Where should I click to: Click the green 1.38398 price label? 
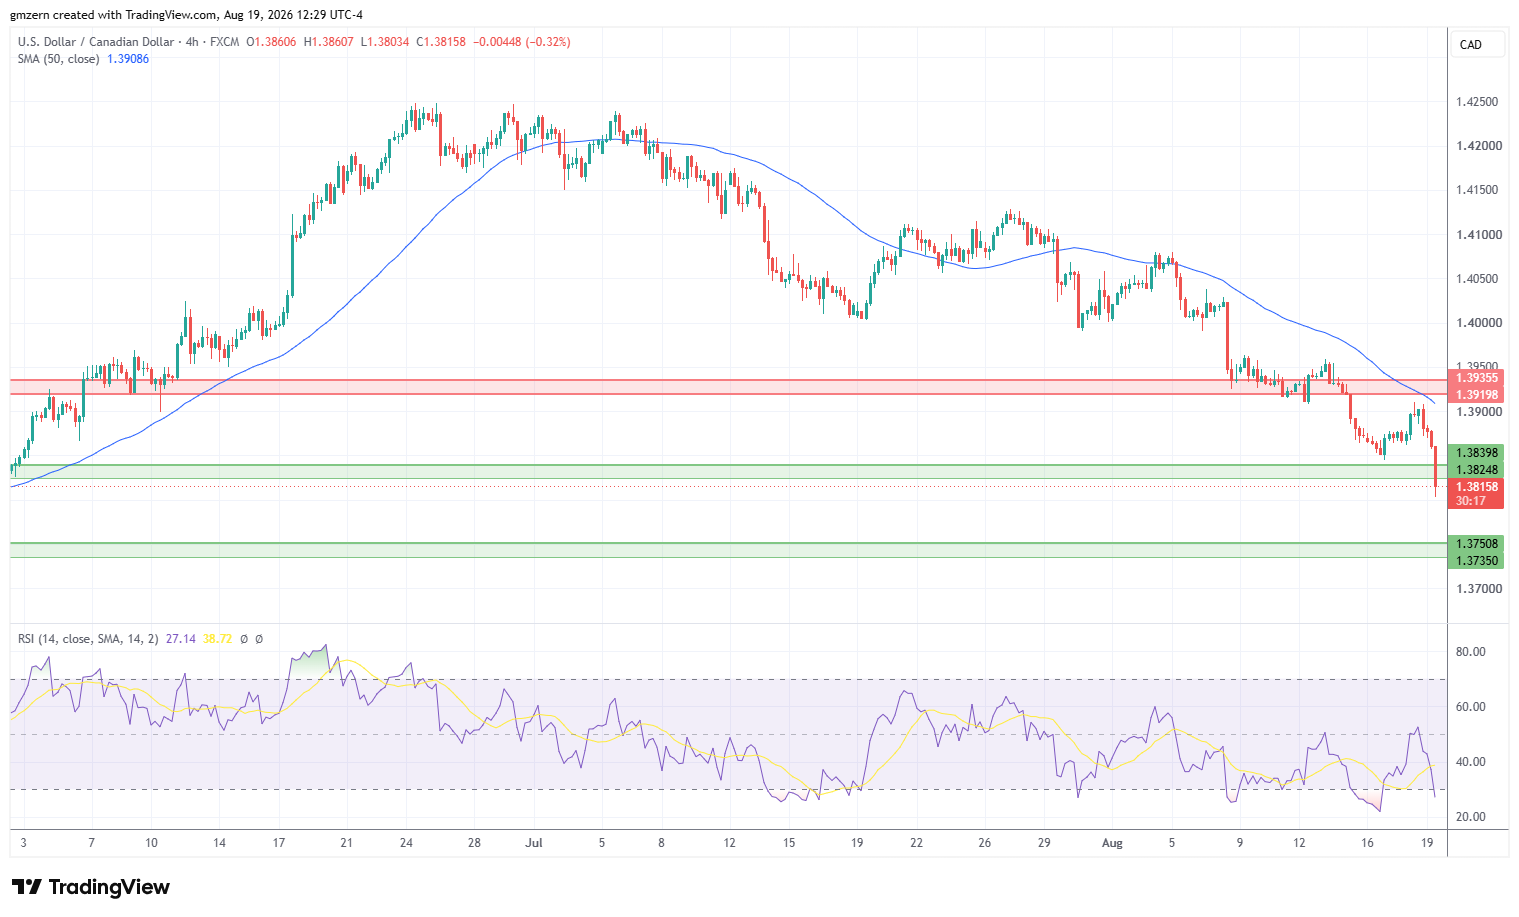coord(1476,453)
